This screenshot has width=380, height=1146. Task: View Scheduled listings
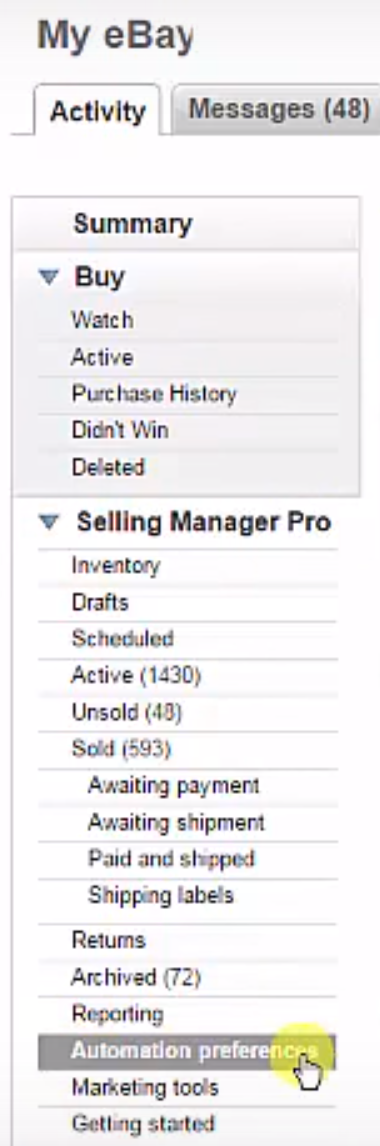[122, 639]
